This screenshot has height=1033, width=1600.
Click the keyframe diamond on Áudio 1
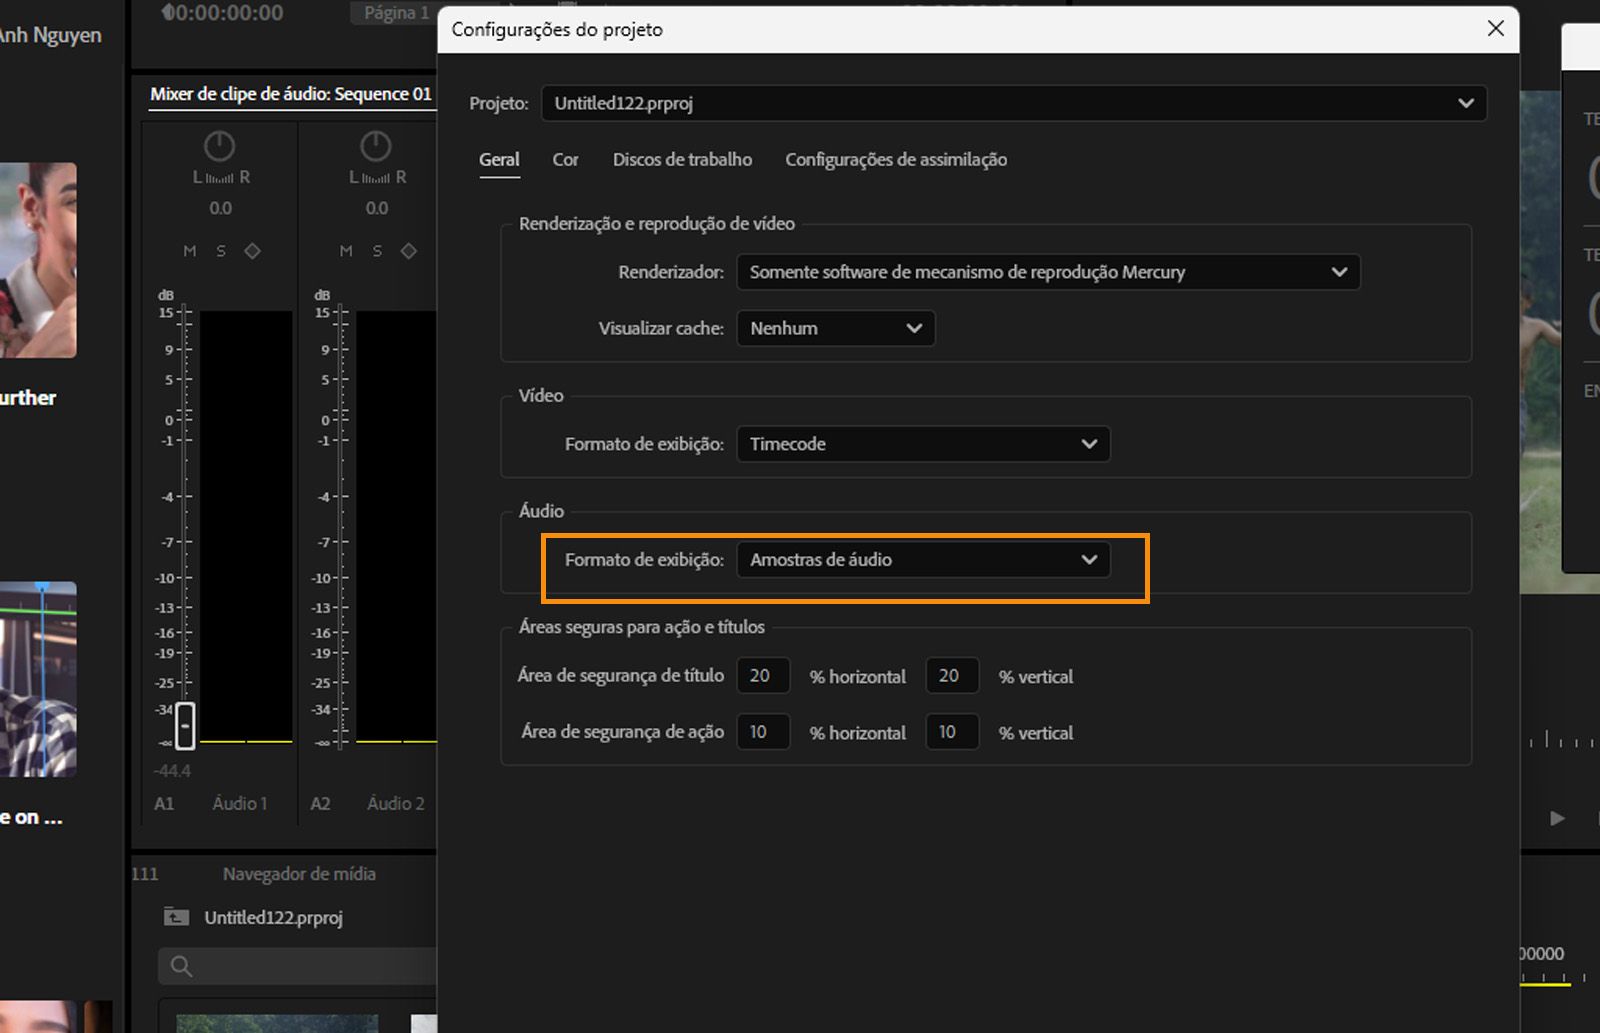(253, 251)
